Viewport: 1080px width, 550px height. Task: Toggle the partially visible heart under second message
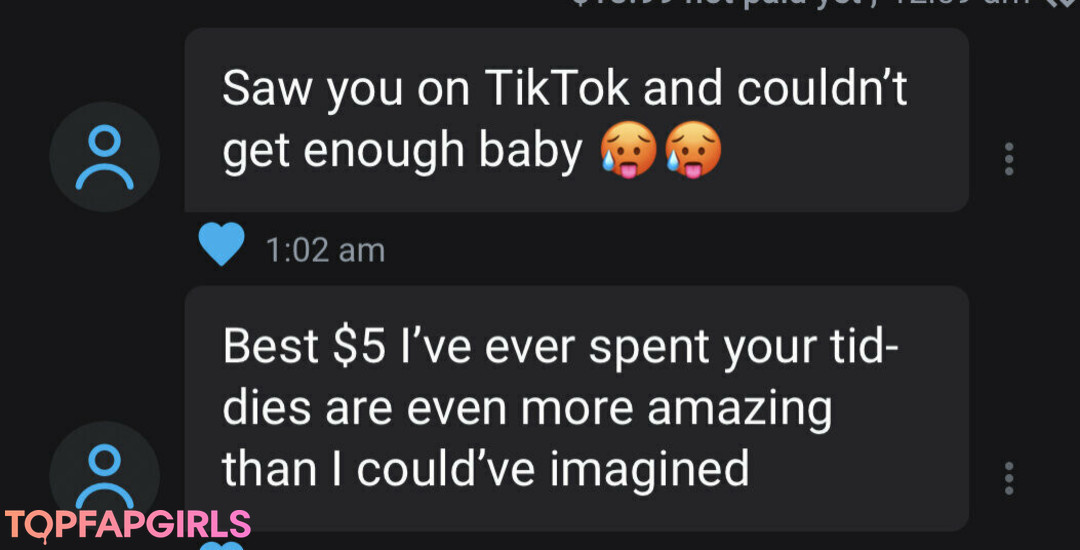pyautogui.click(x=221, y=545)
